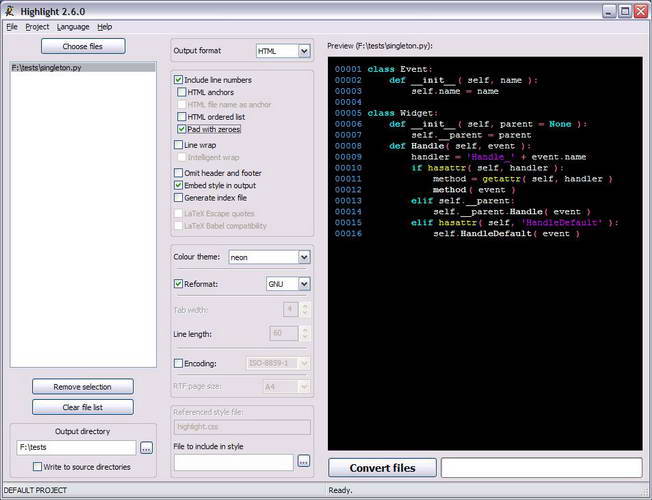Click line 00001 'class Event:' in preview
This screenshot has height=500, width=652.
tap(383, 69)
